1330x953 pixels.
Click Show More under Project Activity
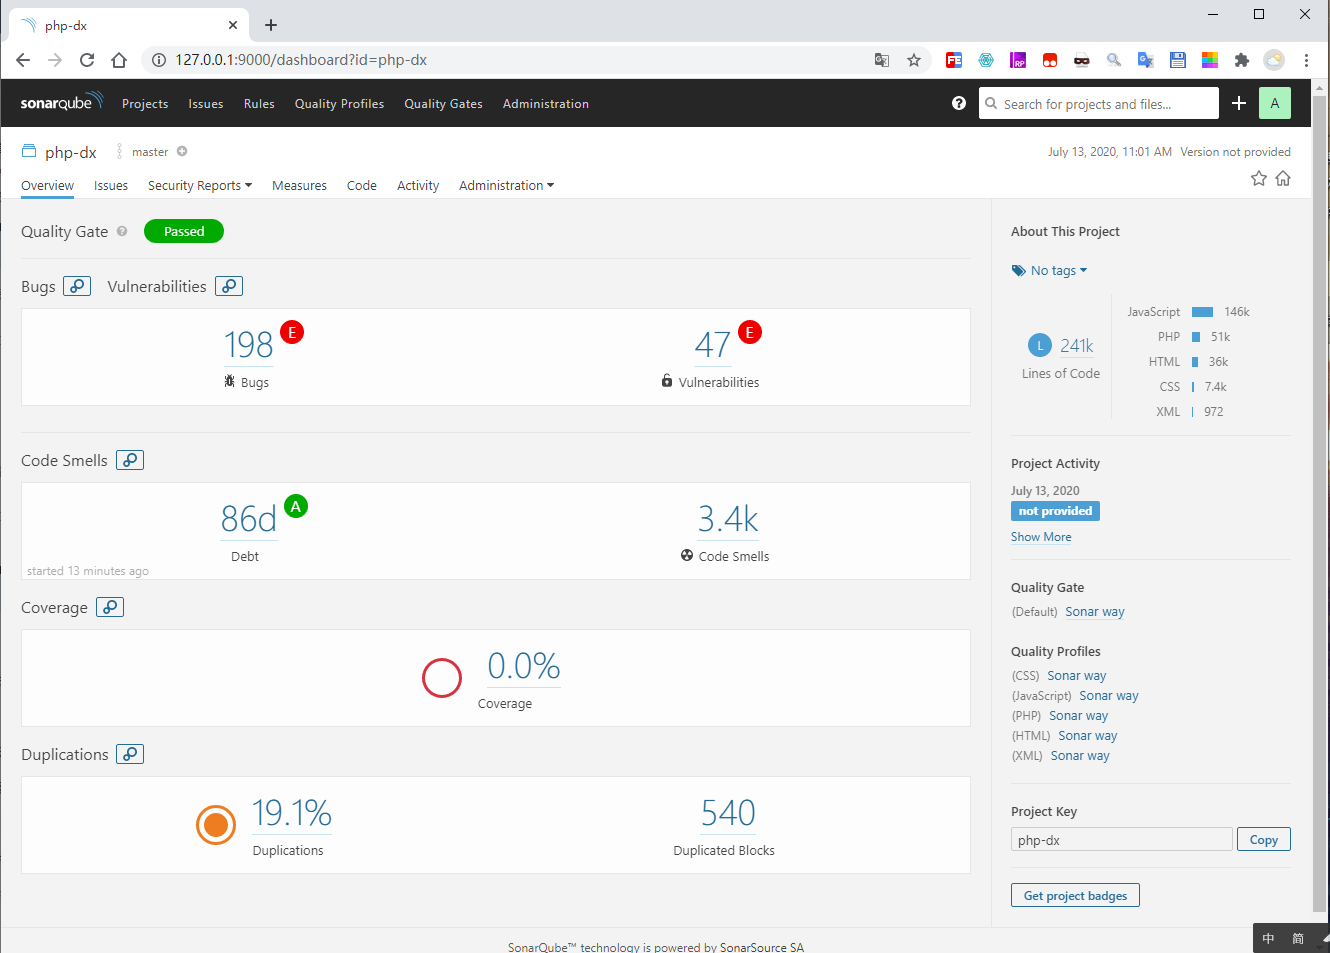pyautogui.click(x=1041, y=537)
